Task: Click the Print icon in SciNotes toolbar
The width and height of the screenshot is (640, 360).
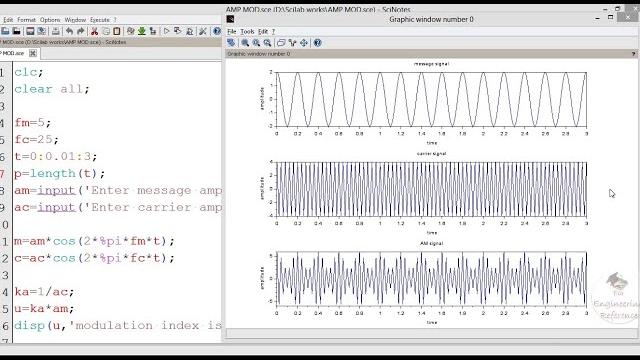Action: [56, 31]
